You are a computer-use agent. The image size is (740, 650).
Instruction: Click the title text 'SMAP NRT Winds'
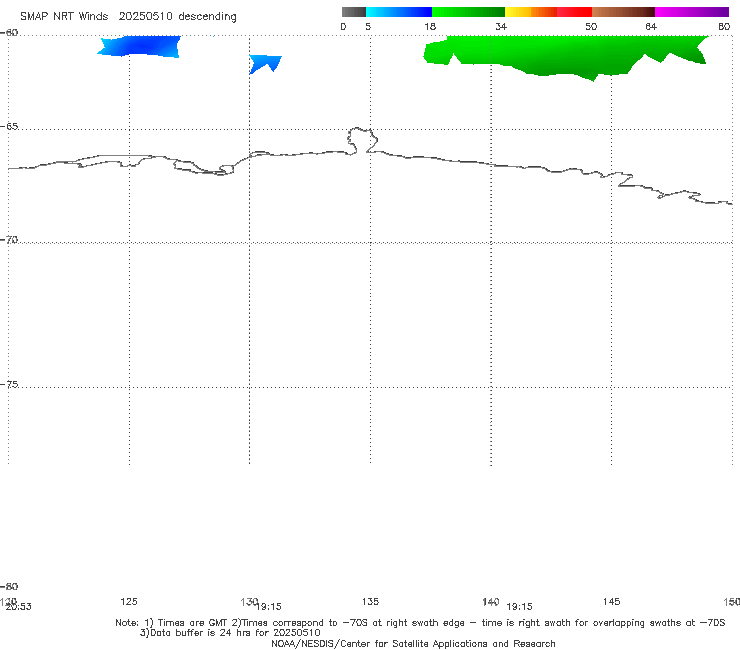(x=64, y=16)
